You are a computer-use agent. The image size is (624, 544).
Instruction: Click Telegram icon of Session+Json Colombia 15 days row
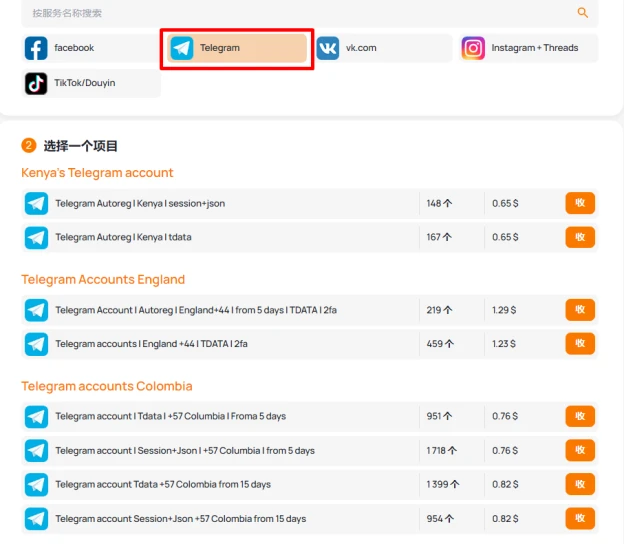pyautogui.click(x=36, y=519)
